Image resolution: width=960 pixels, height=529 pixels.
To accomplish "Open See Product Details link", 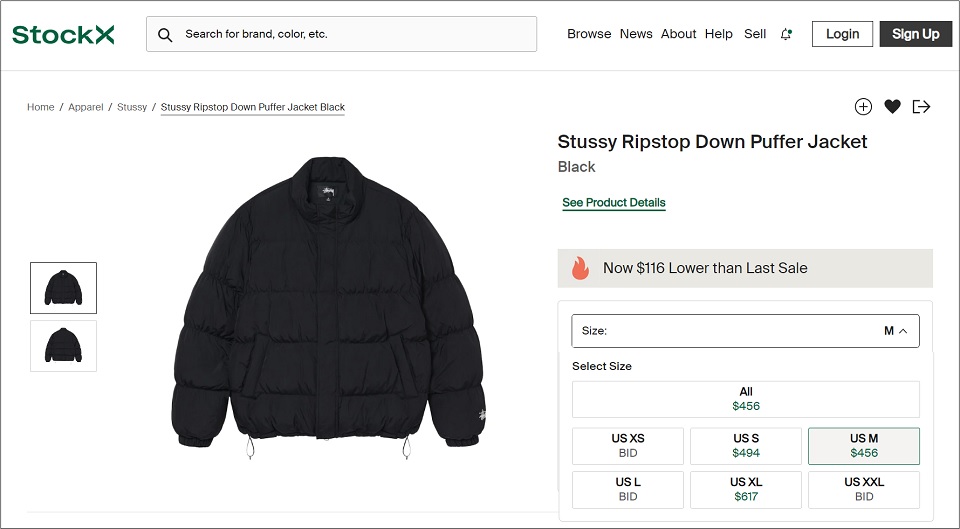I will click(x=613, y=203).
